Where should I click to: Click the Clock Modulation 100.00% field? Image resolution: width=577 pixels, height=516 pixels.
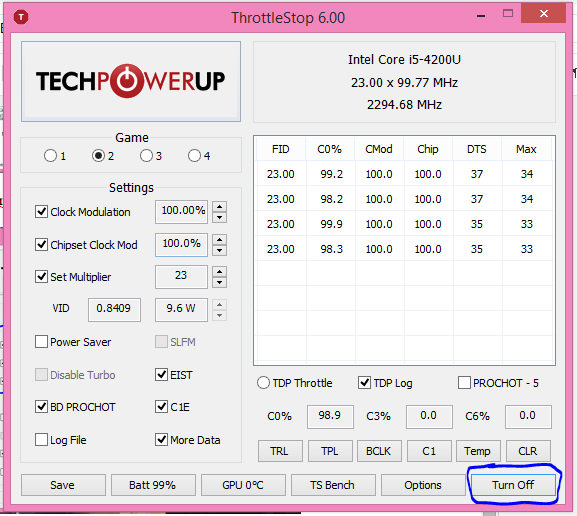181,212
